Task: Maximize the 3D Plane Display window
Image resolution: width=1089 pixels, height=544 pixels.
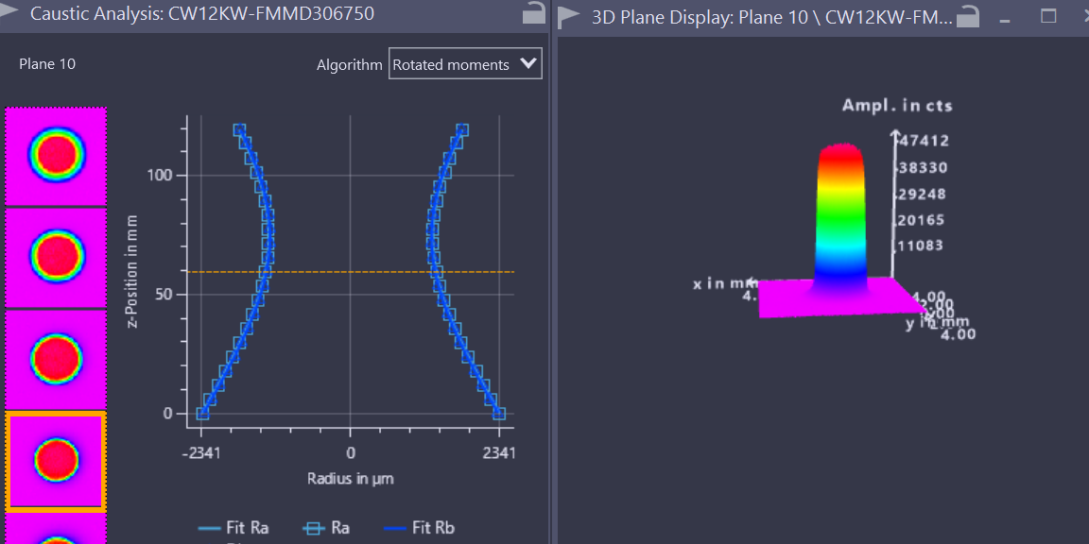Action: pos(1048,16)
